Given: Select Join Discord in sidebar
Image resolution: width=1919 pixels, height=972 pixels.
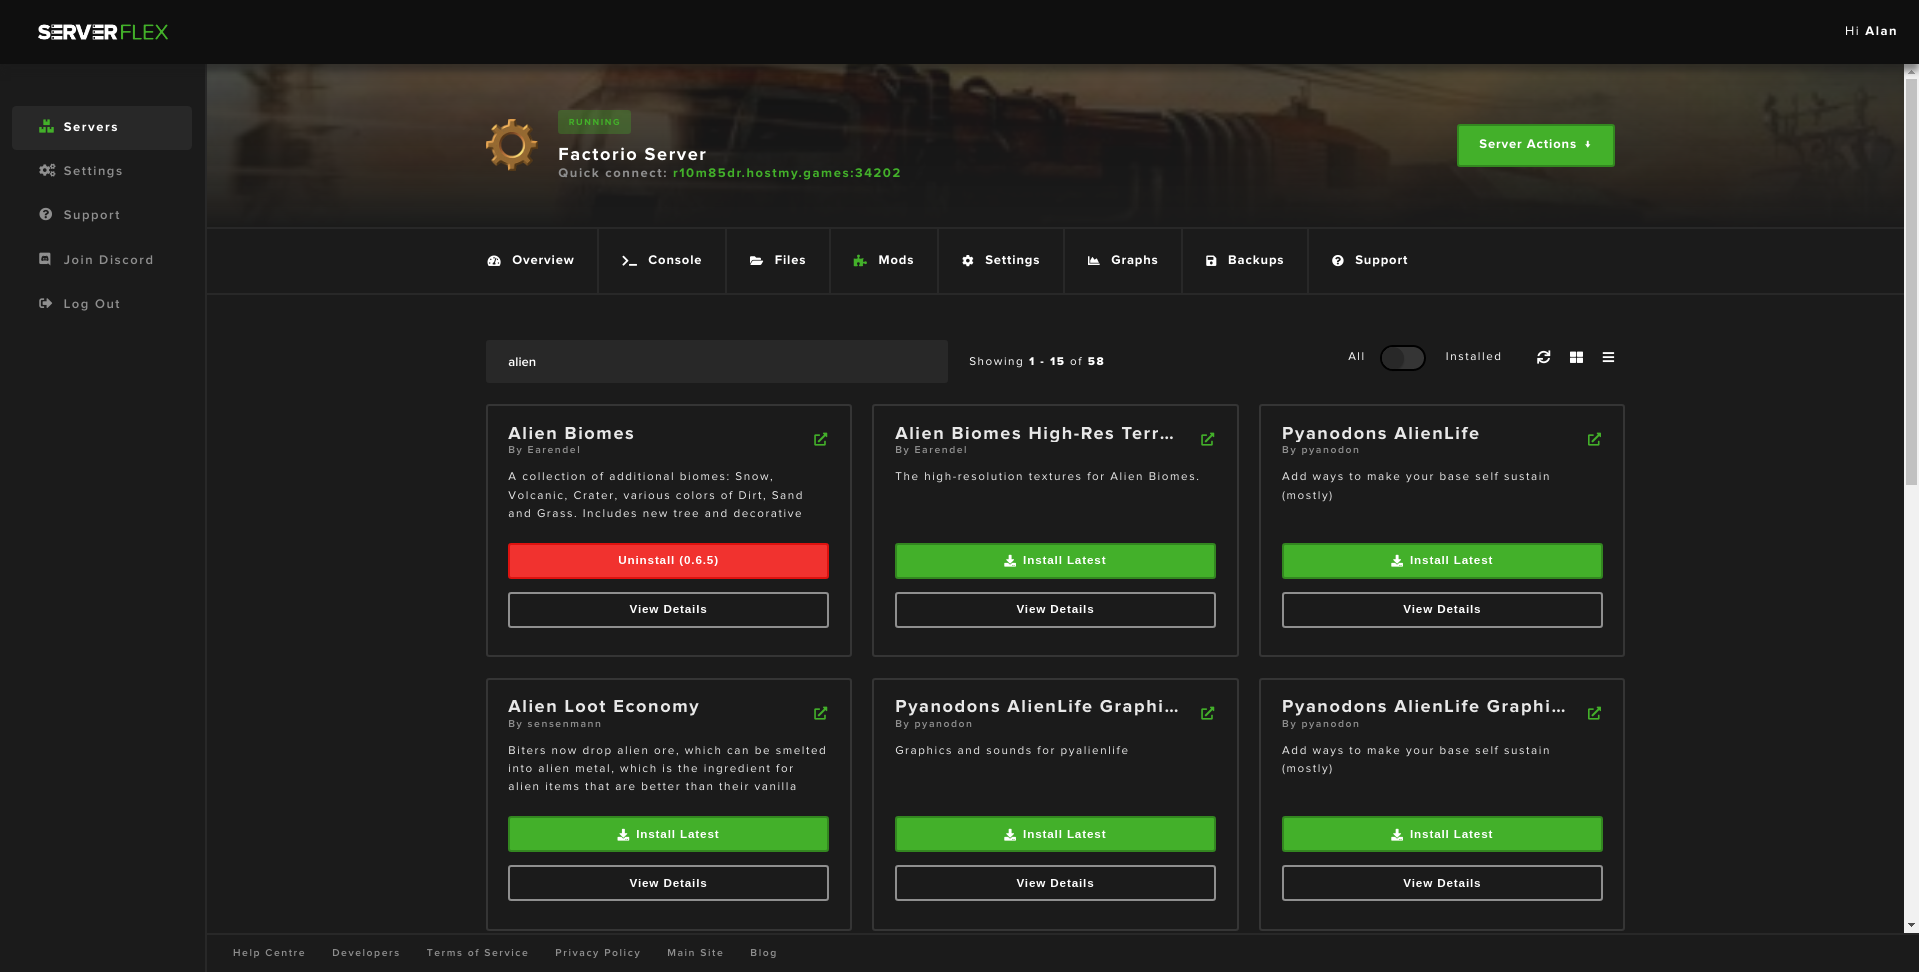Looking at the screenshot, I should click(x=102, y=260).
